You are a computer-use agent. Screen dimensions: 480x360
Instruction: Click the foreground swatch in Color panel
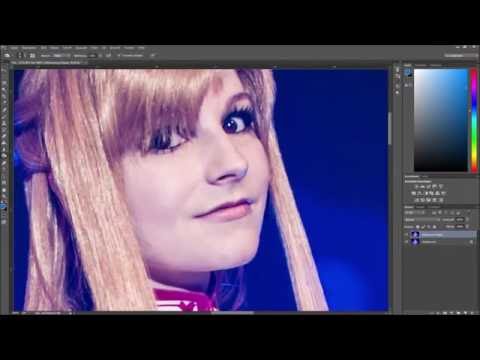point(408,72)
